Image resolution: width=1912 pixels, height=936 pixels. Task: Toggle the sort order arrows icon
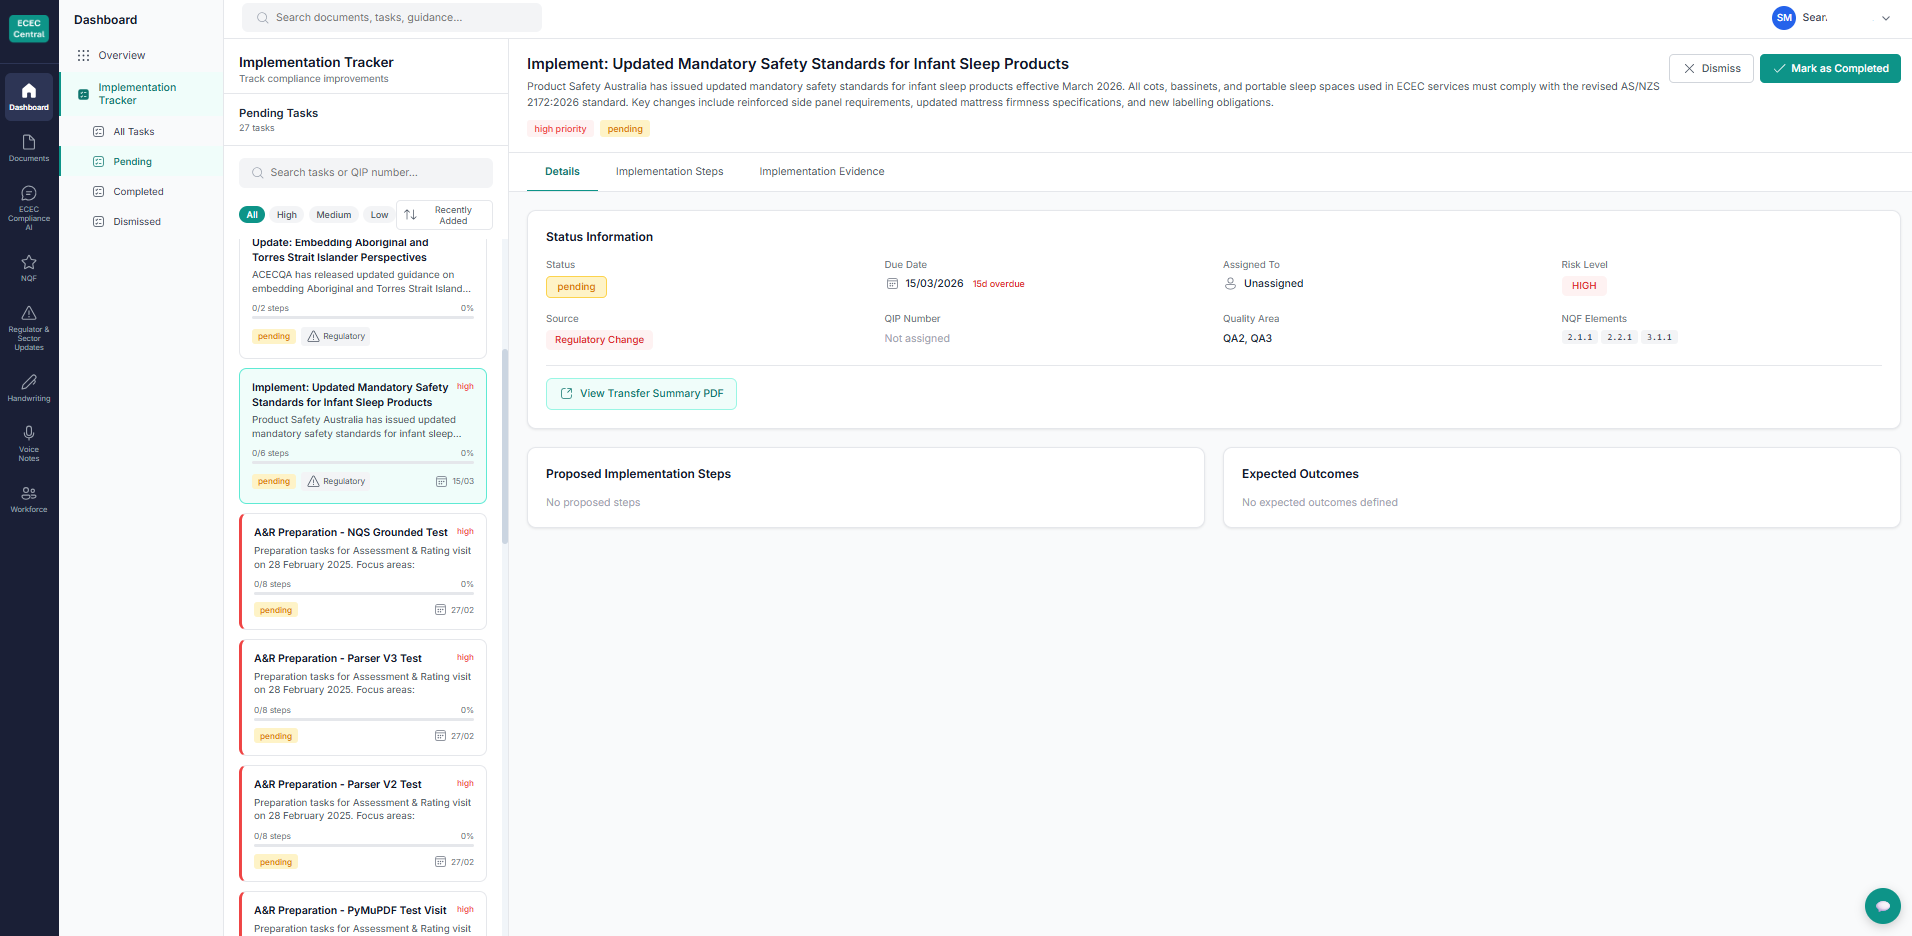[x=410, y=215]
